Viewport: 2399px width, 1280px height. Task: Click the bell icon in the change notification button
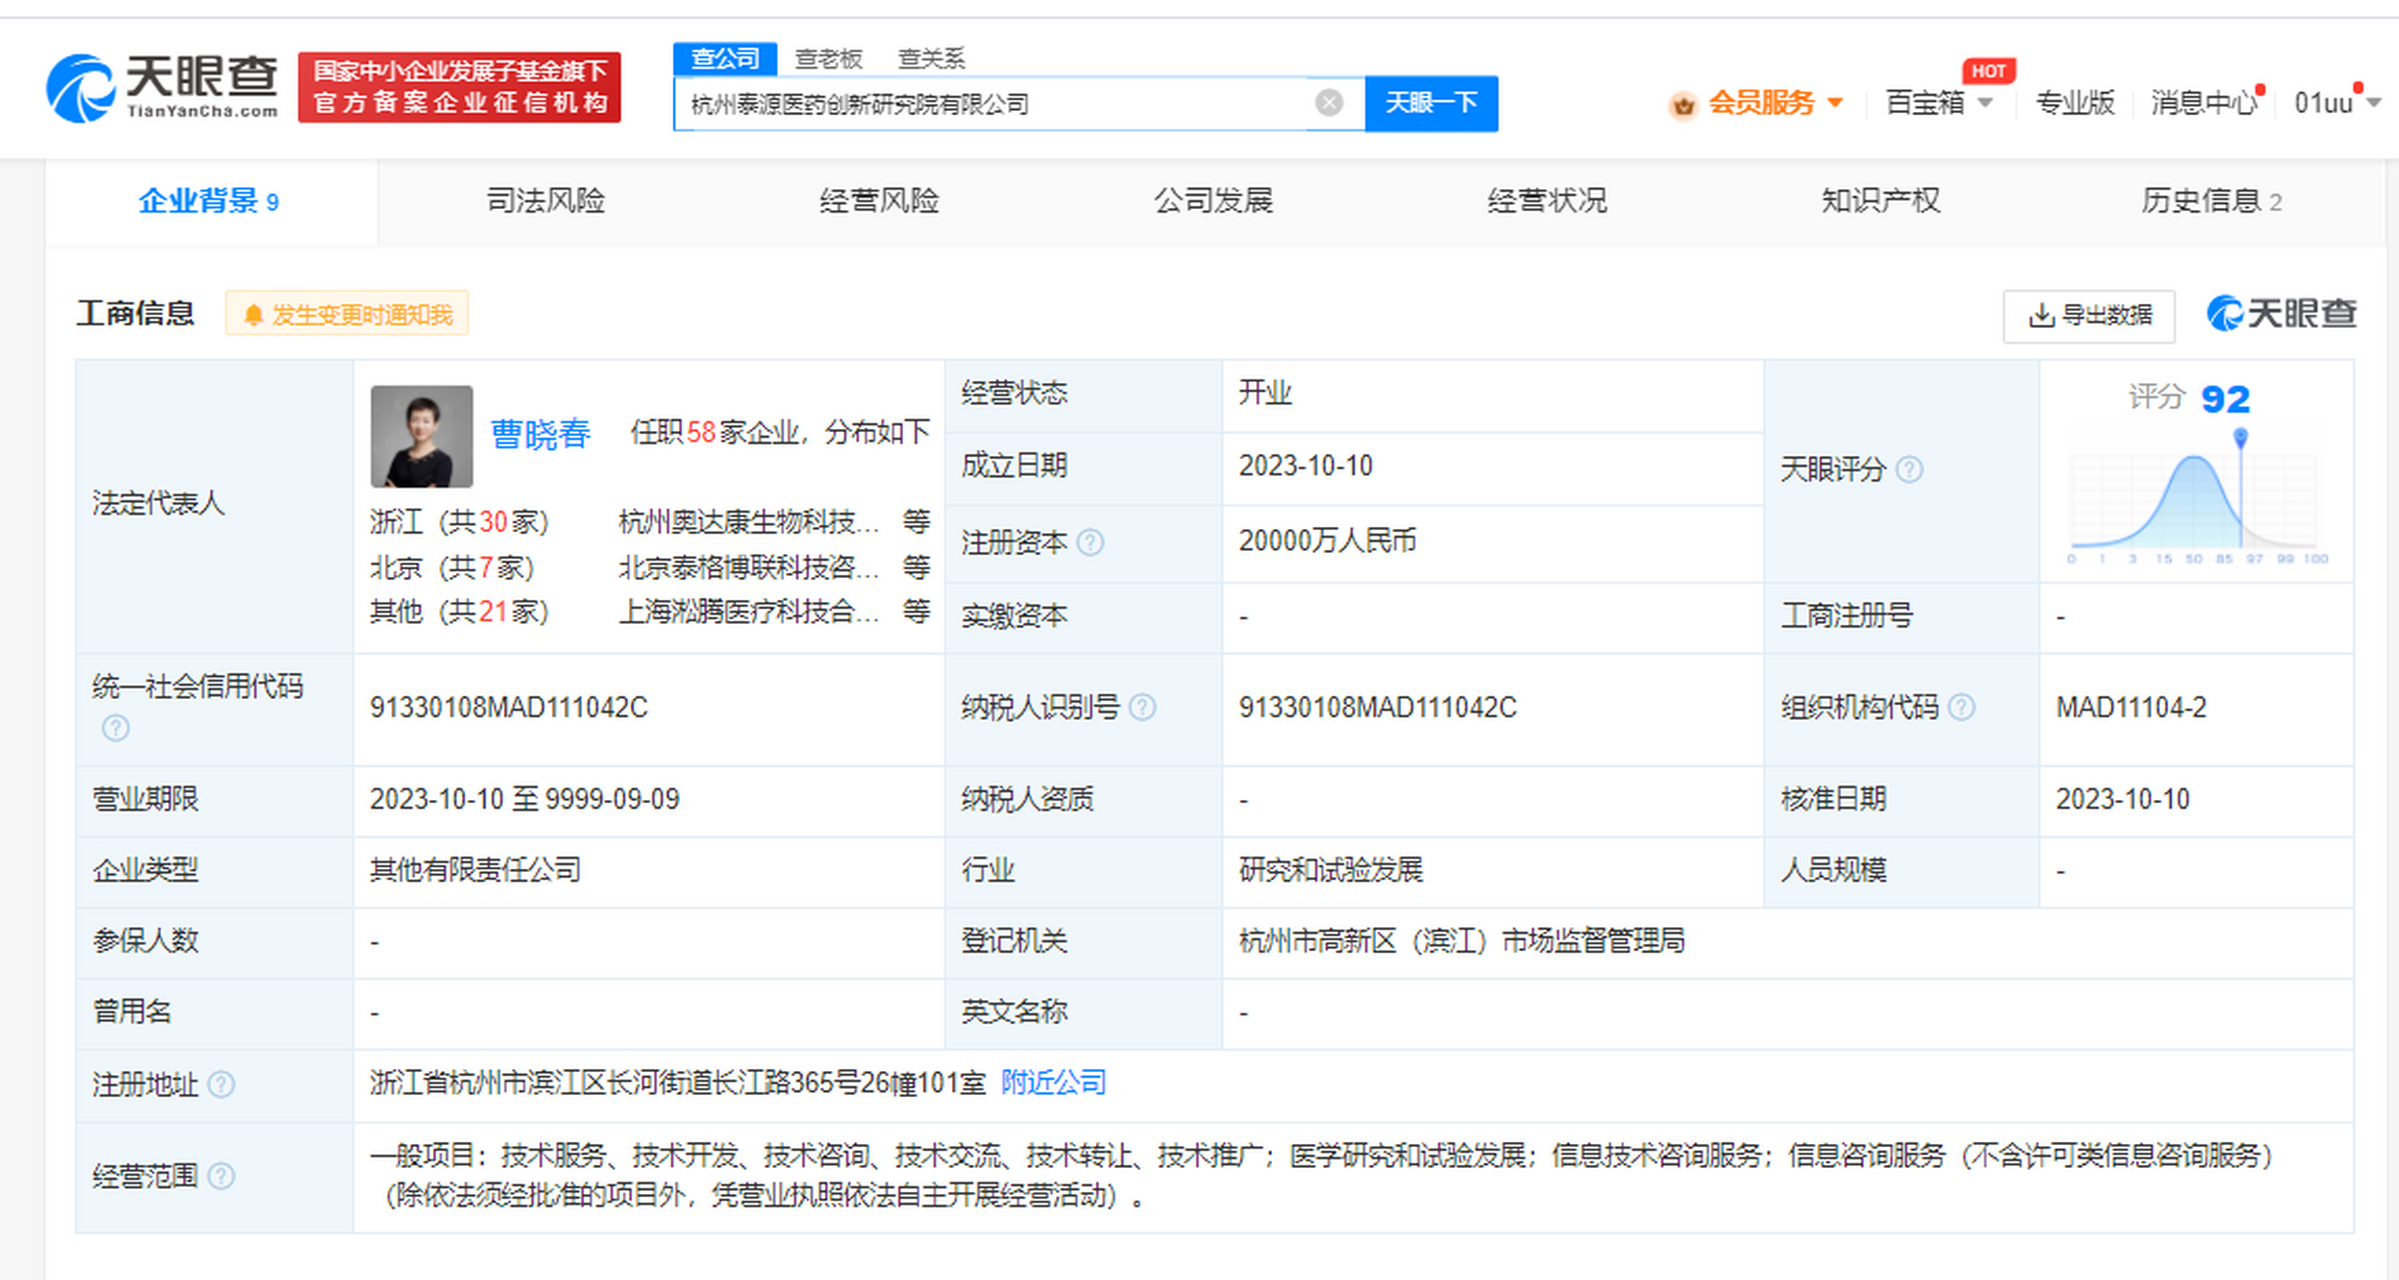[253, 315]
